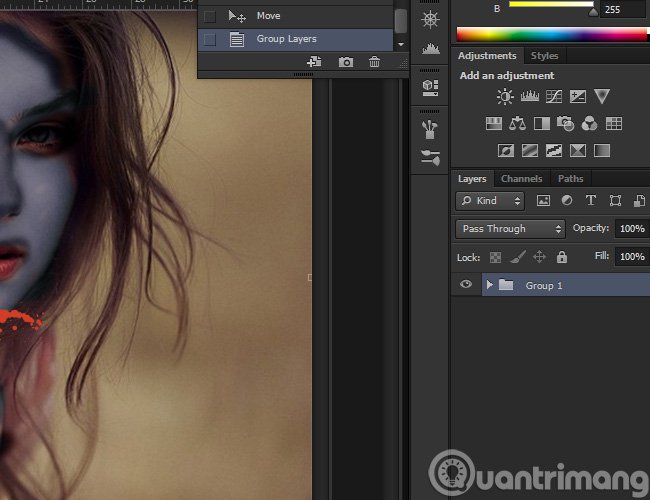Open the 3D panel cube icon
Screen dimensions: 650x500
(430, 87)
